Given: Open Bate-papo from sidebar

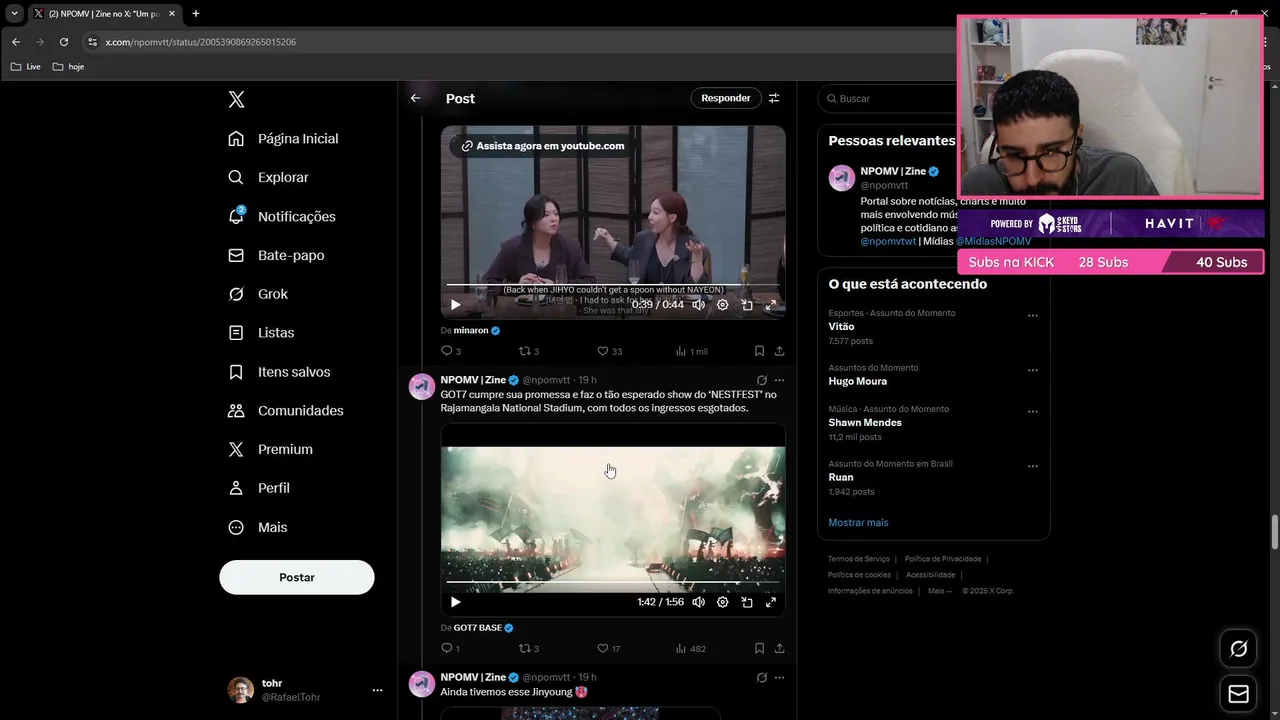Looking at the screenshot, I should pyautogui.click(x=276, y=255).
